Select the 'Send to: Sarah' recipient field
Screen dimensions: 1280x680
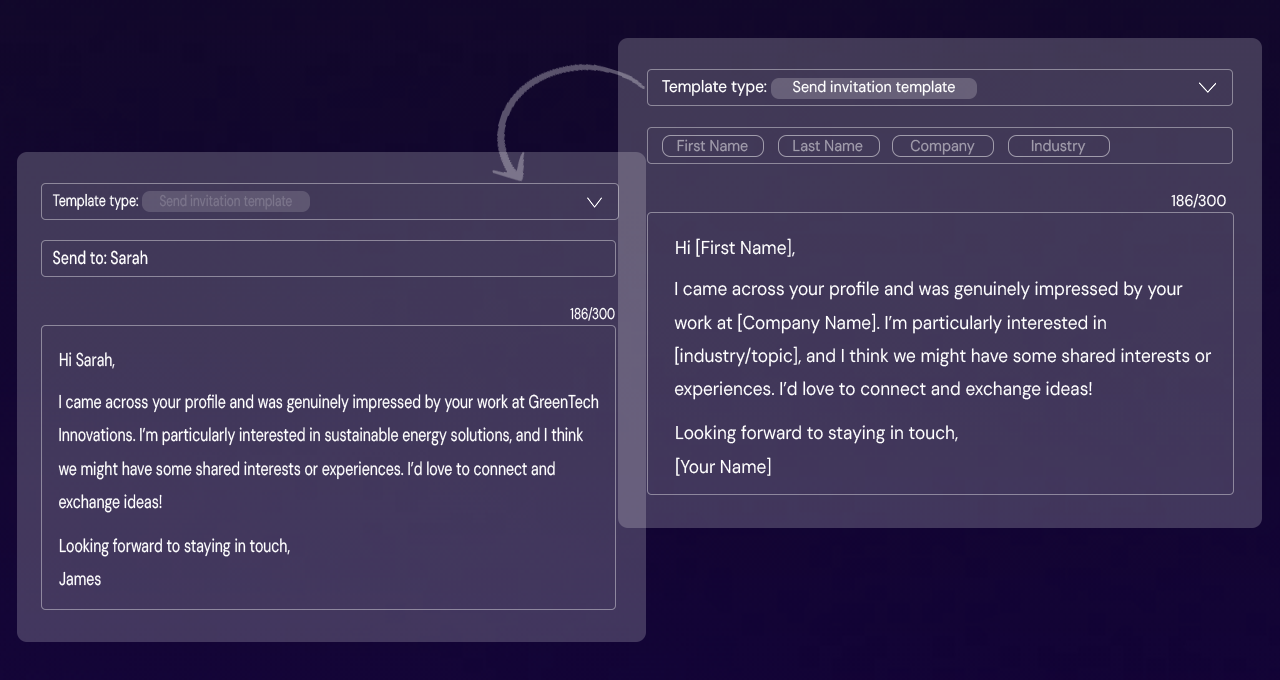328,258
